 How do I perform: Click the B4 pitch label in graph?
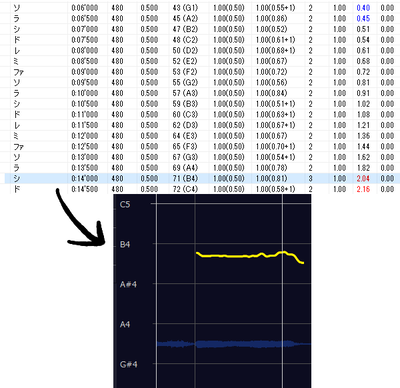coord(125,244)
